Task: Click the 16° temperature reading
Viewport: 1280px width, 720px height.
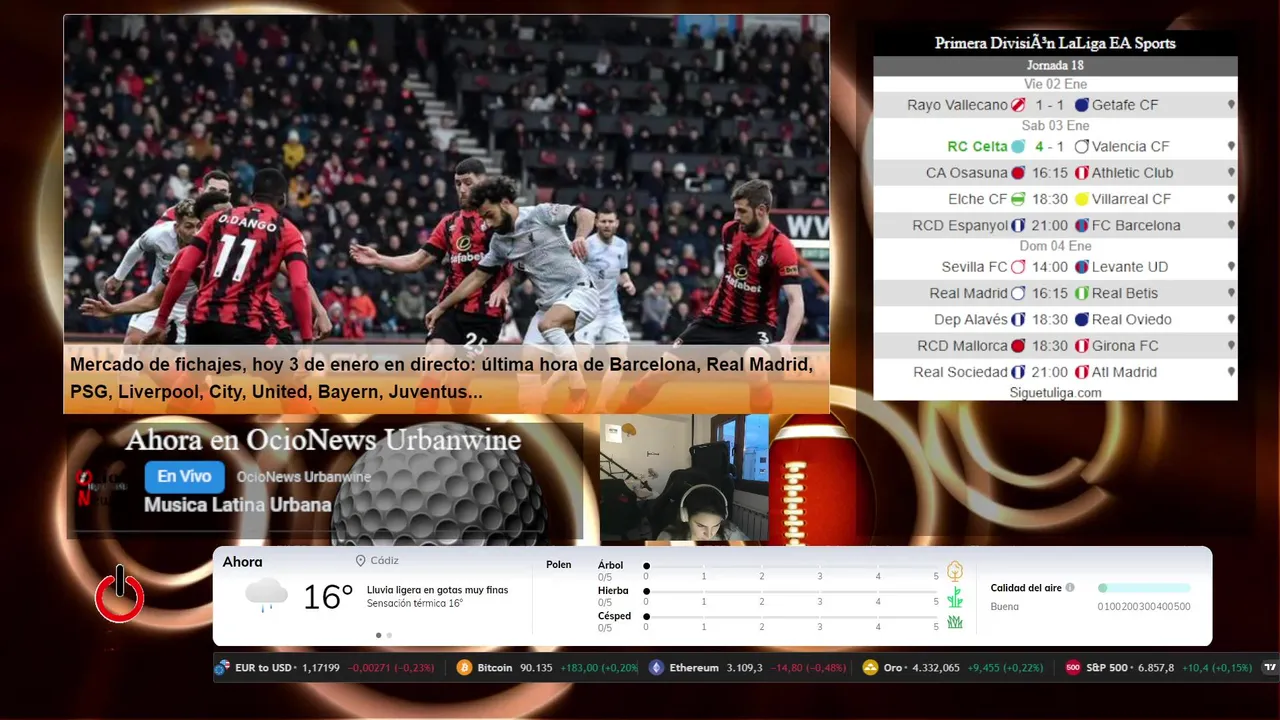Action: pyautogui.click(x=328, y=597)
